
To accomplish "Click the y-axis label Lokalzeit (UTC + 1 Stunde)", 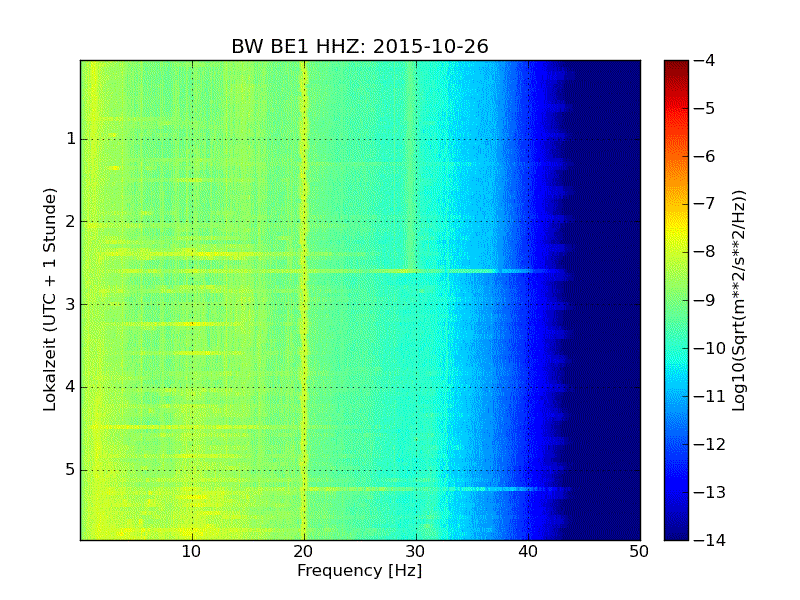I will (49, 300).
